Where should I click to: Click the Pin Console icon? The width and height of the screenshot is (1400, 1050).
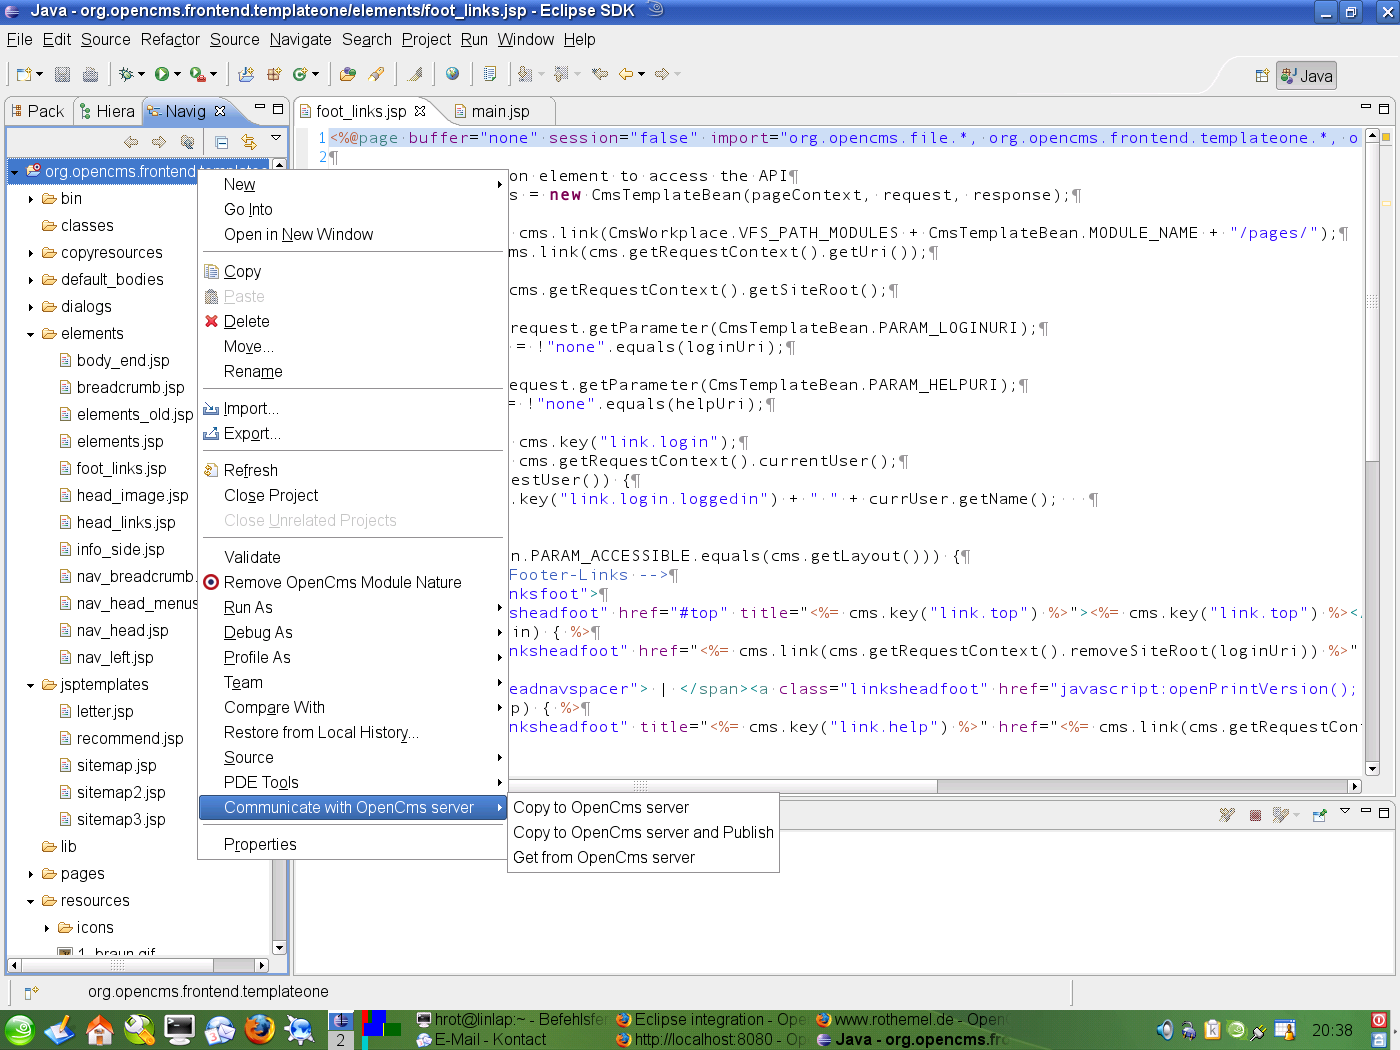1320,815
